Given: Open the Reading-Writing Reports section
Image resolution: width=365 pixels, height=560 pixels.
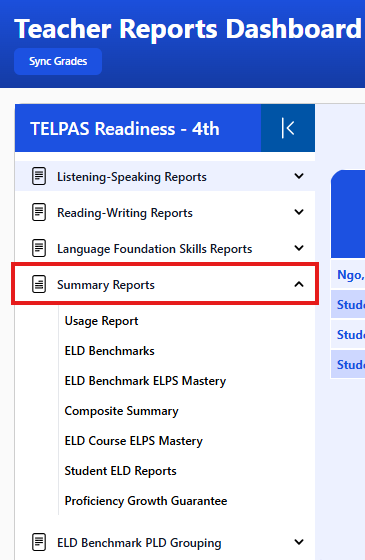Looking at the screenshot, I should coord(165,212).
